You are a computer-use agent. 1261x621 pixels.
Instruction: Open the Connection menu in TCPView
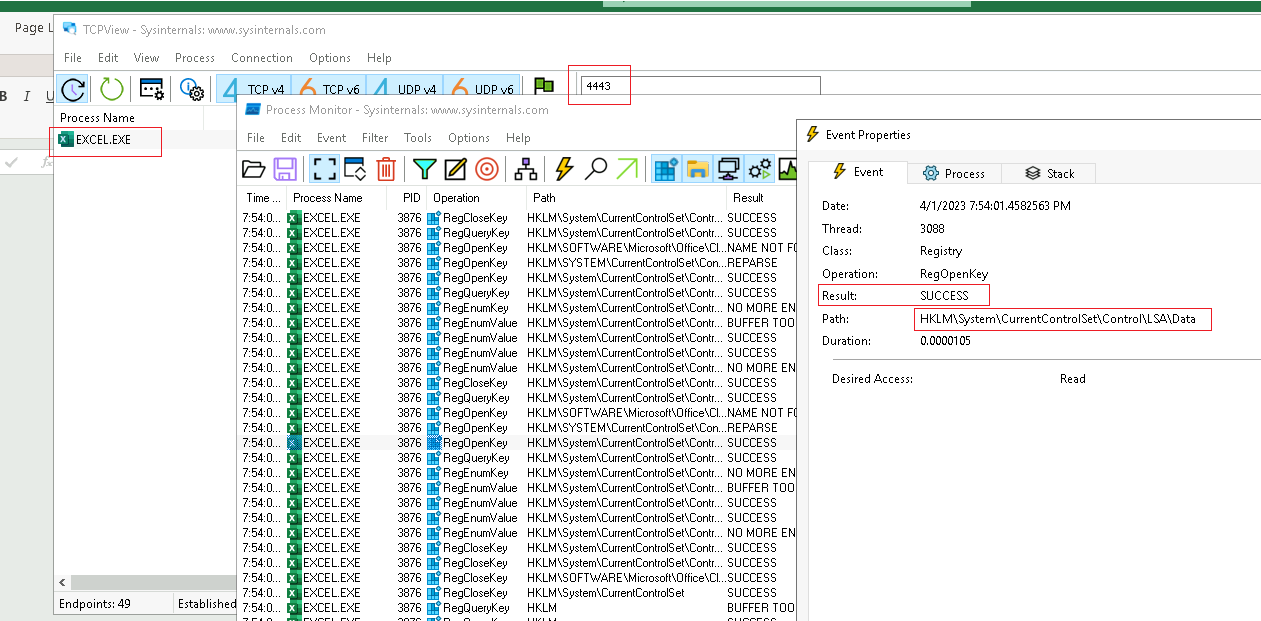262,58
